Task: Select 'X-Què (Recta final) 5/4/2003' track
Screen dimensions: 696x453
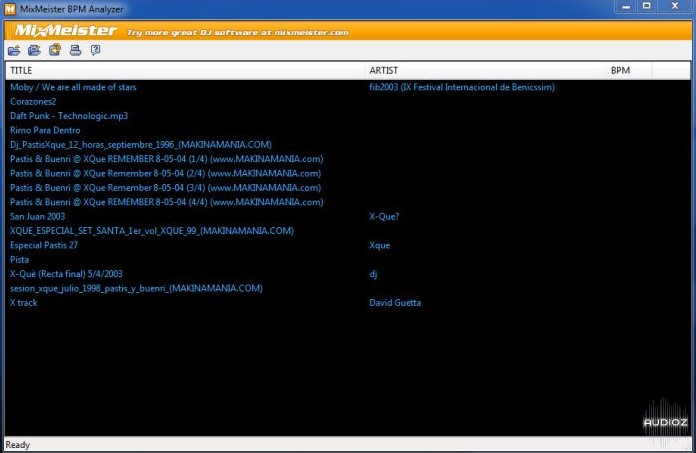Action: [x=66, y=274]
